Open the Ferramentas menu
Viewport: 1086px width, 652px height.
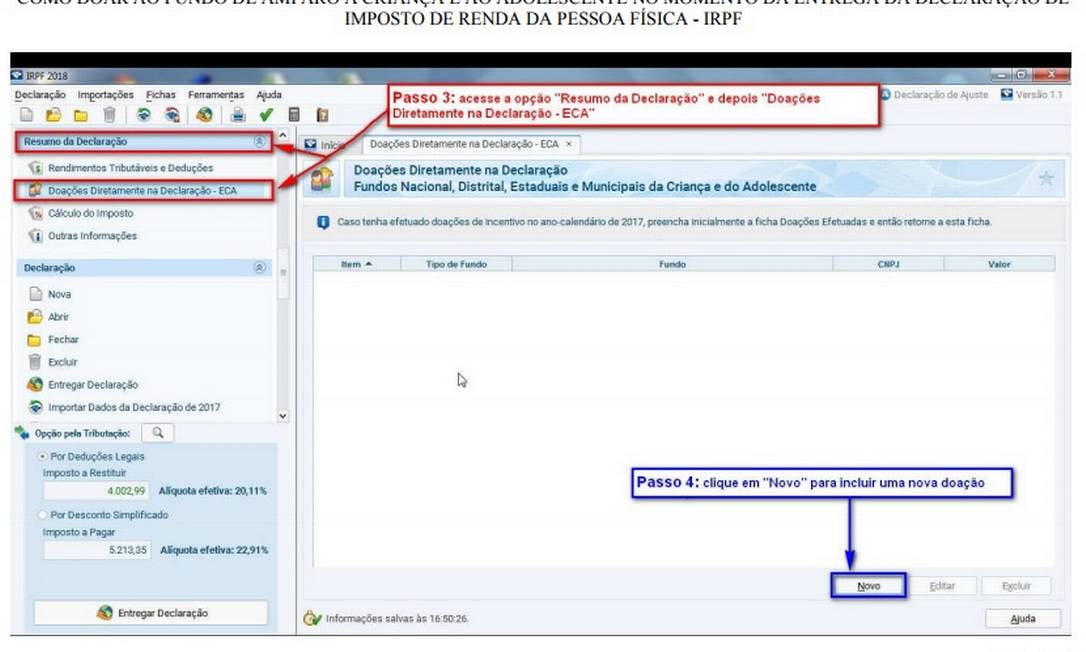pyautogui.click(x=215, y=95)
